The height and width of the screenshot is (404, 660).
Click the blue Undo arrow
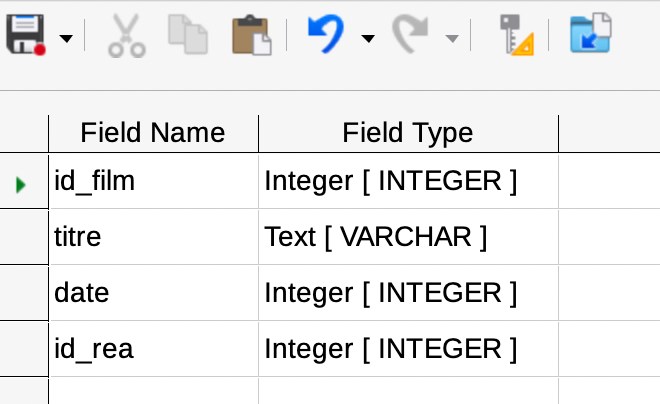click(326, 35)
